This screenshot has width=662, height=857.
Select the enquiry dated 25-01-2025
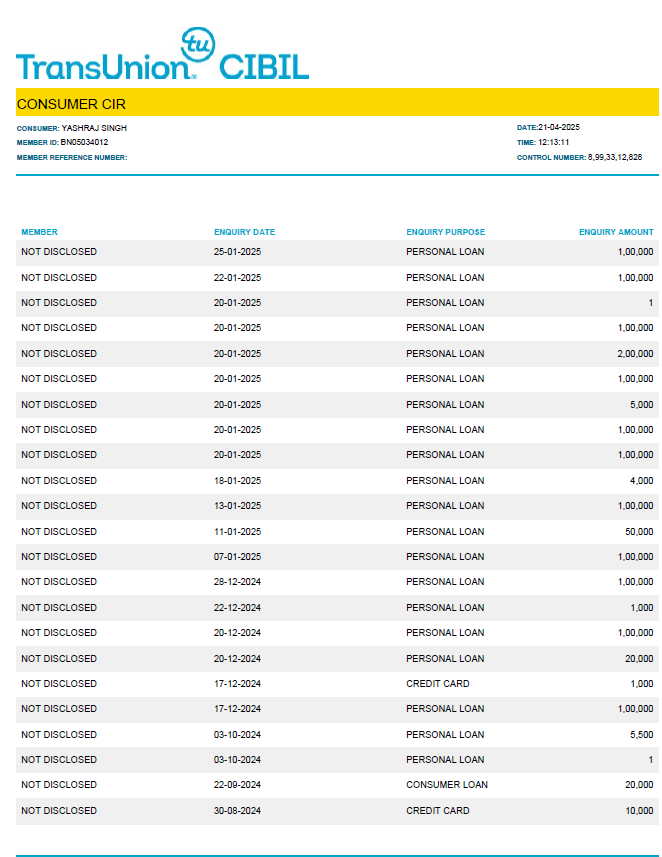click(x=237, y=252)
